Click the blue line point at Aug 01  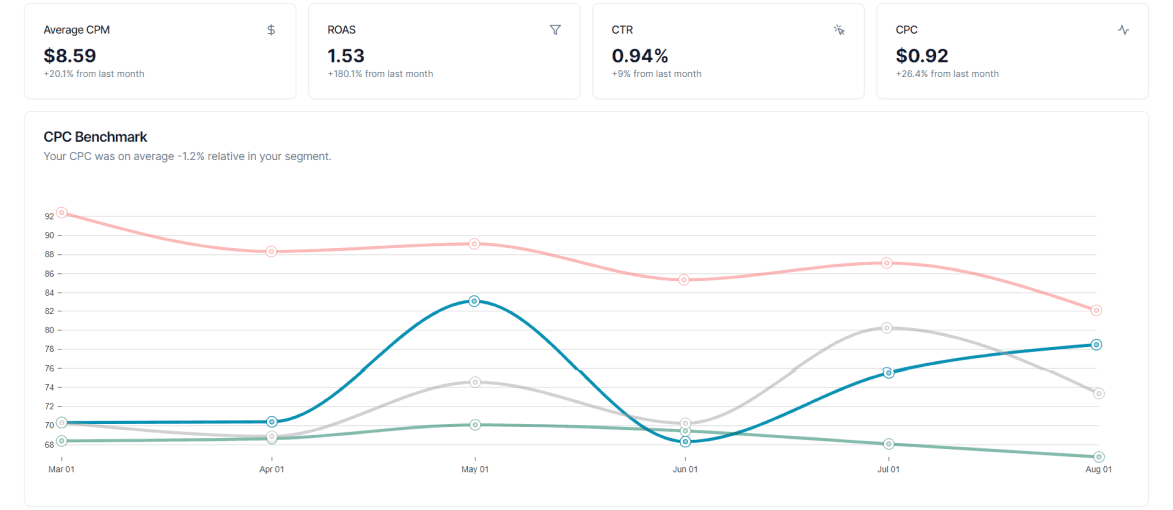[1096, 345]
